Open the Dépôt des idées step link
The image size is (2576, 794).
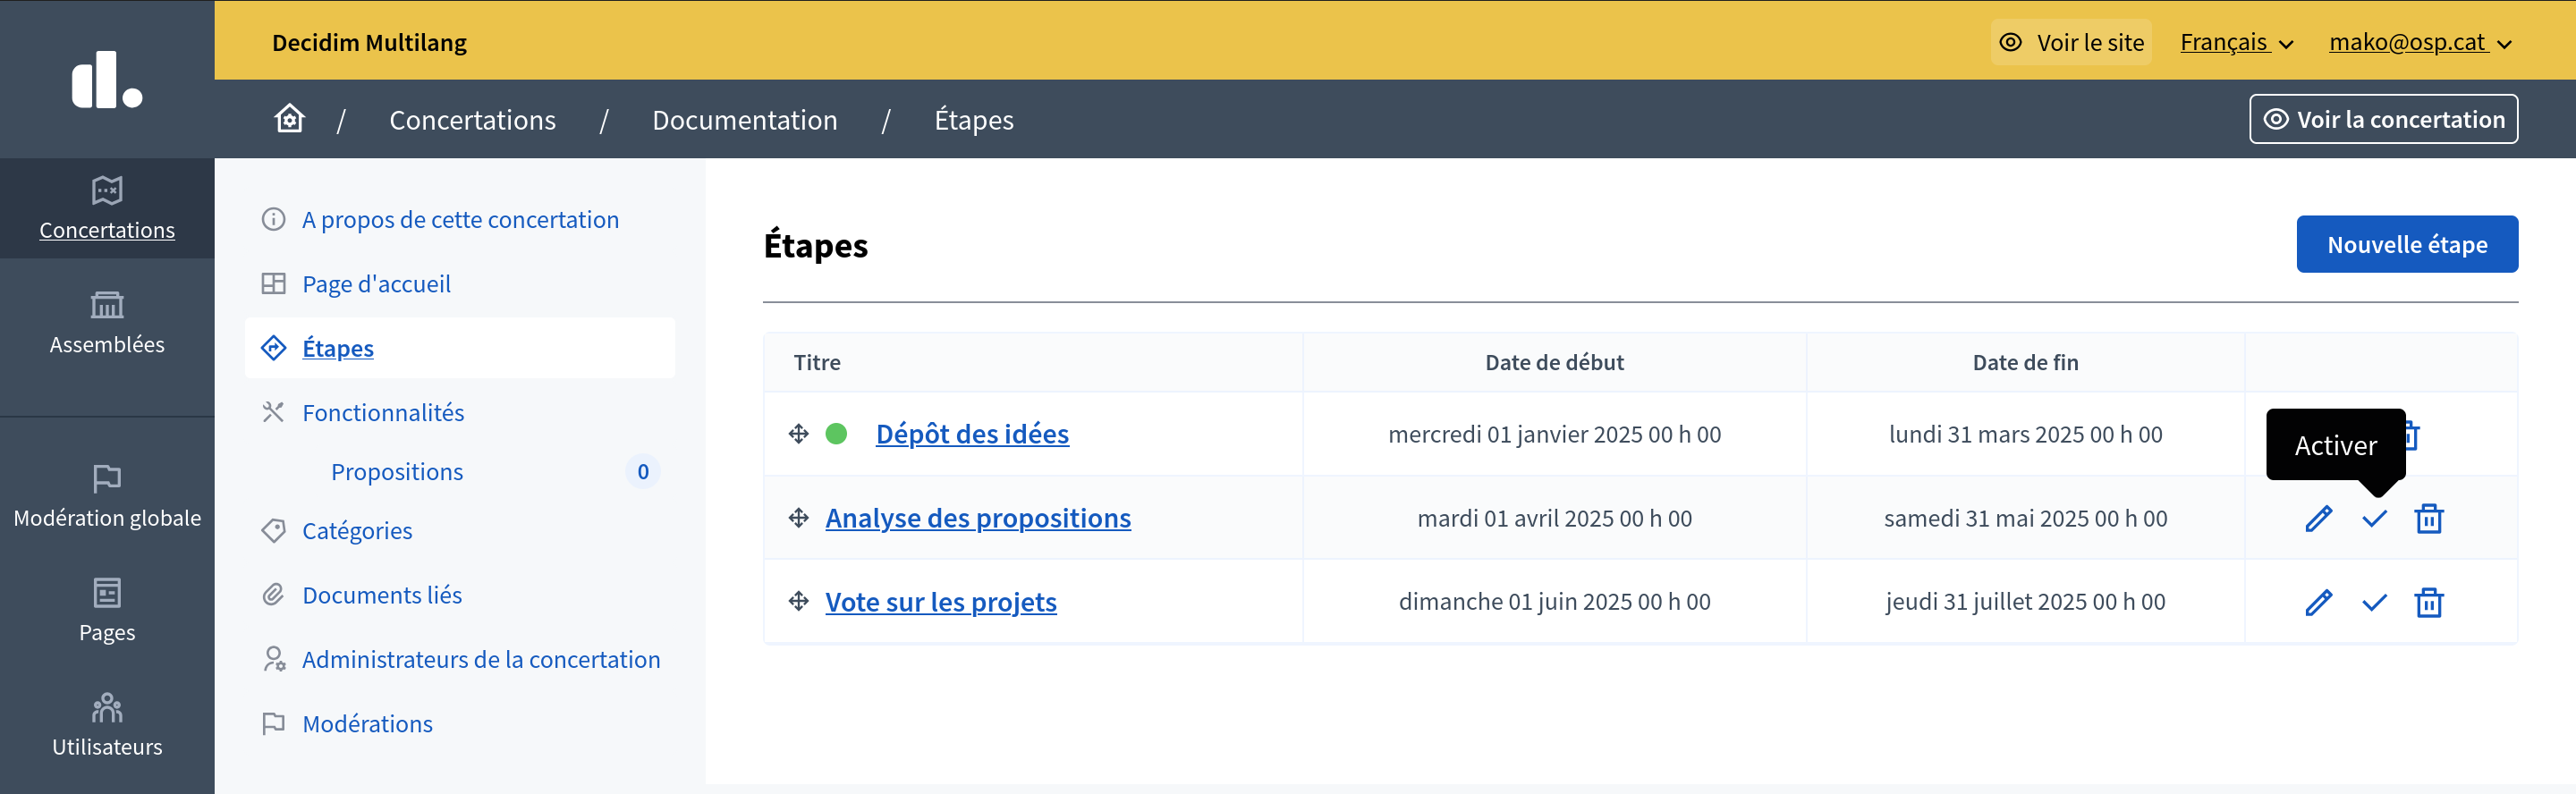point(972,434)
